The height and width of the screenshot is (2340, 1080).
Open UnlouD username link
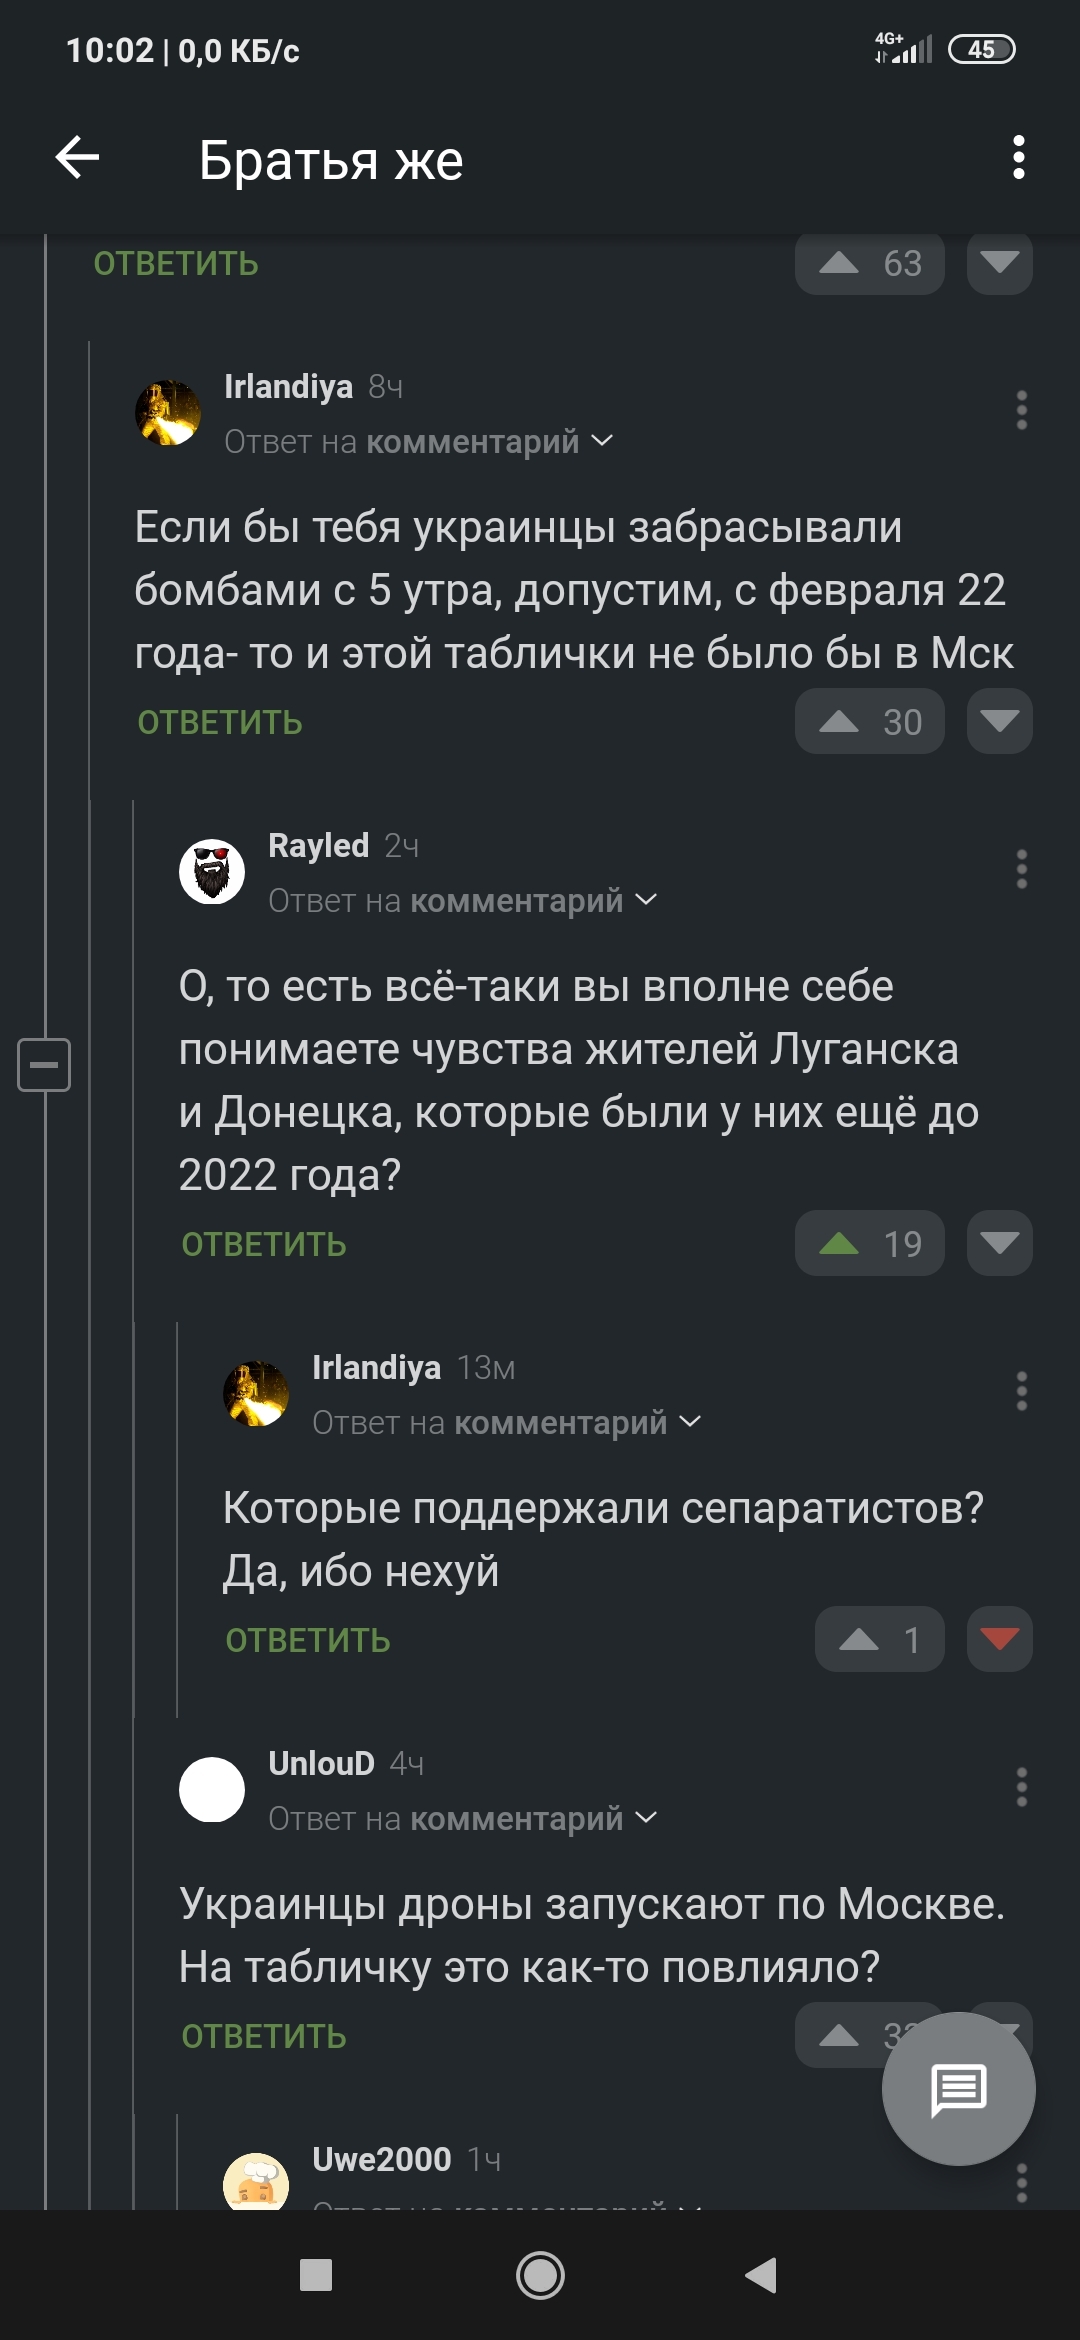[x=321, y=1763]
